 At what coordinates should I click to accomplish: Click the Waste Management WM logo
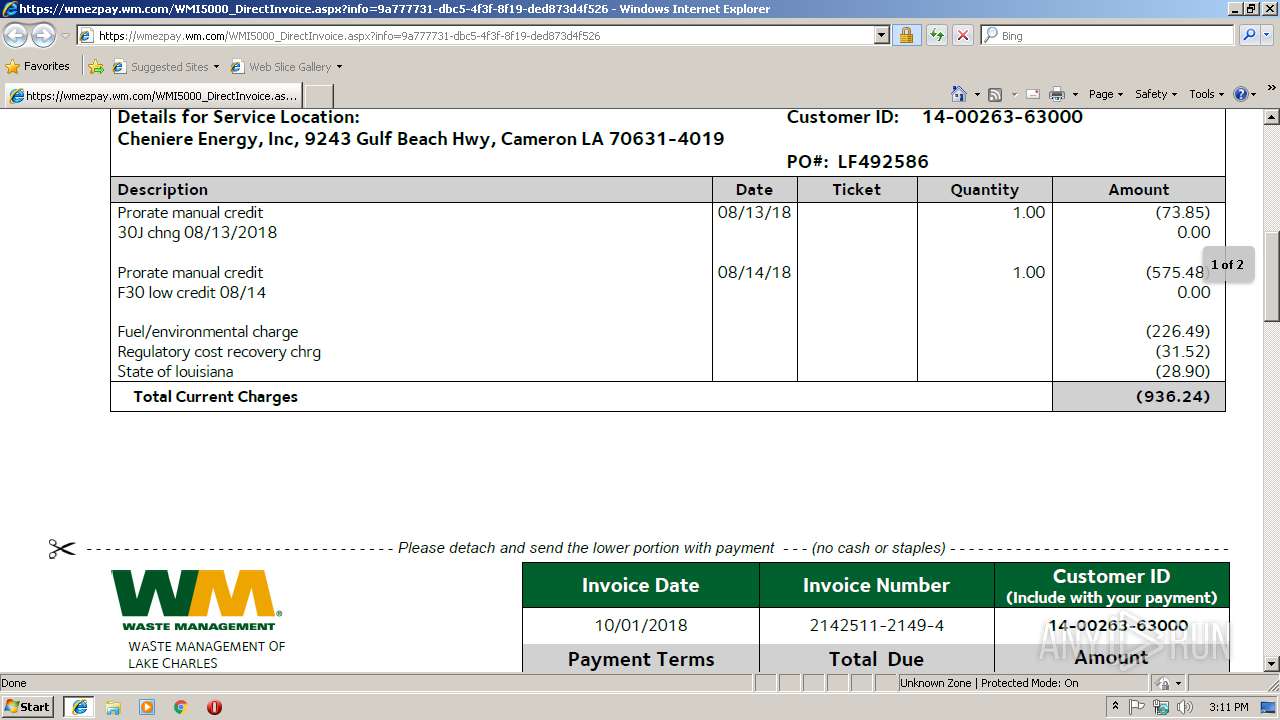pyautogui.click(x=196, y=600)
